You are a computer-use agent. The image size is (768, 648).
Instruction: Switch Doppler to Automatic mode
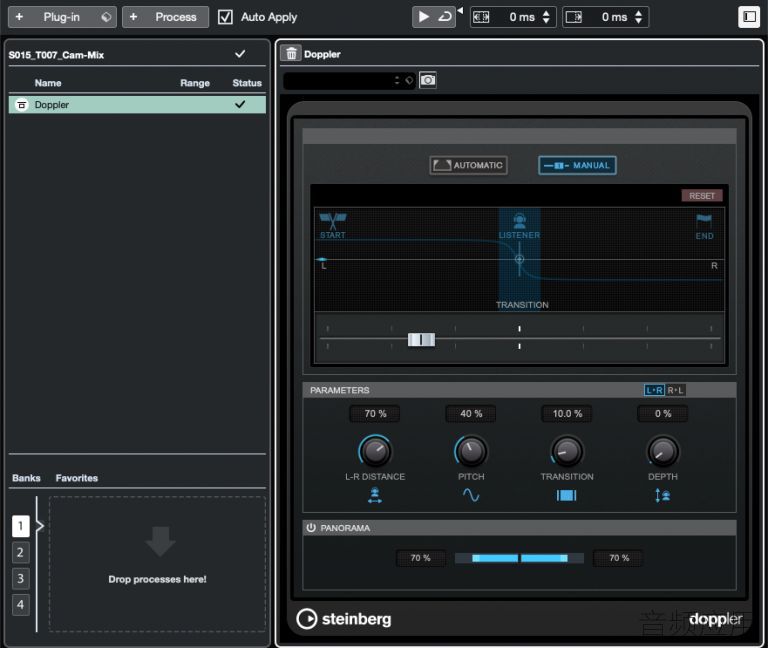tap(468, 165)
